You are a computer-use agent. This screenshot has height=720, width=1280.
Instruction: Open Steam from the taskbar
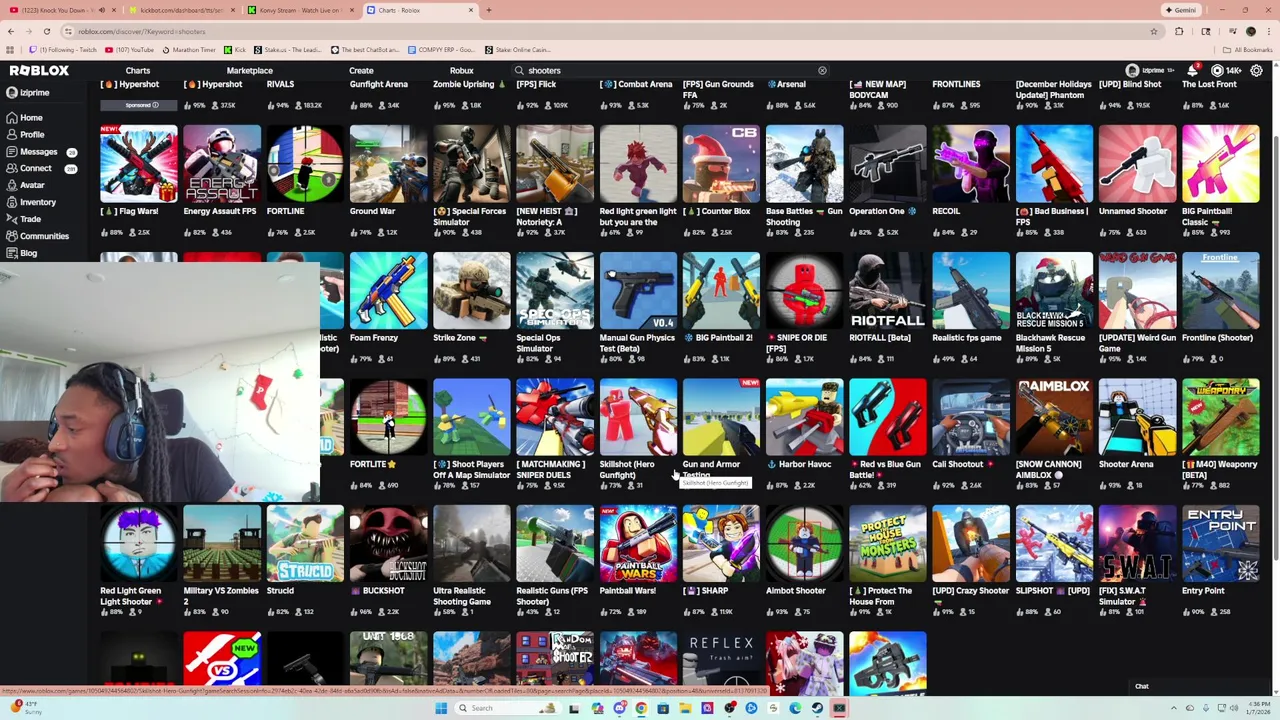[817, 708]
